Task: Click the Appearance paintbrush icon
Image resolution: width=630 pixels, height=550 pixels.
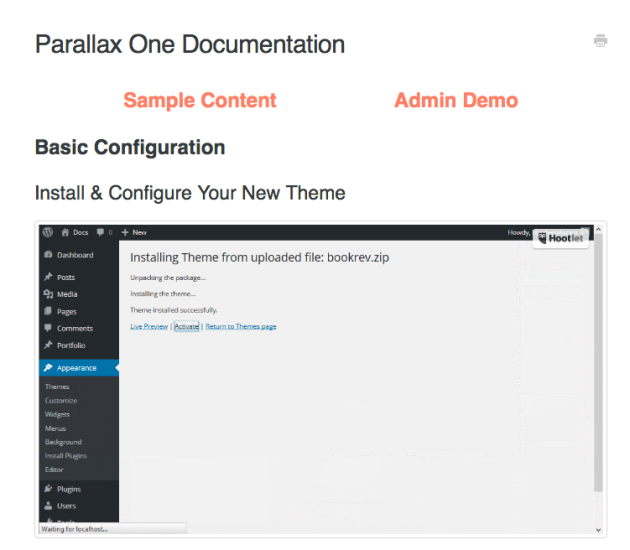Action: [48, 368]
